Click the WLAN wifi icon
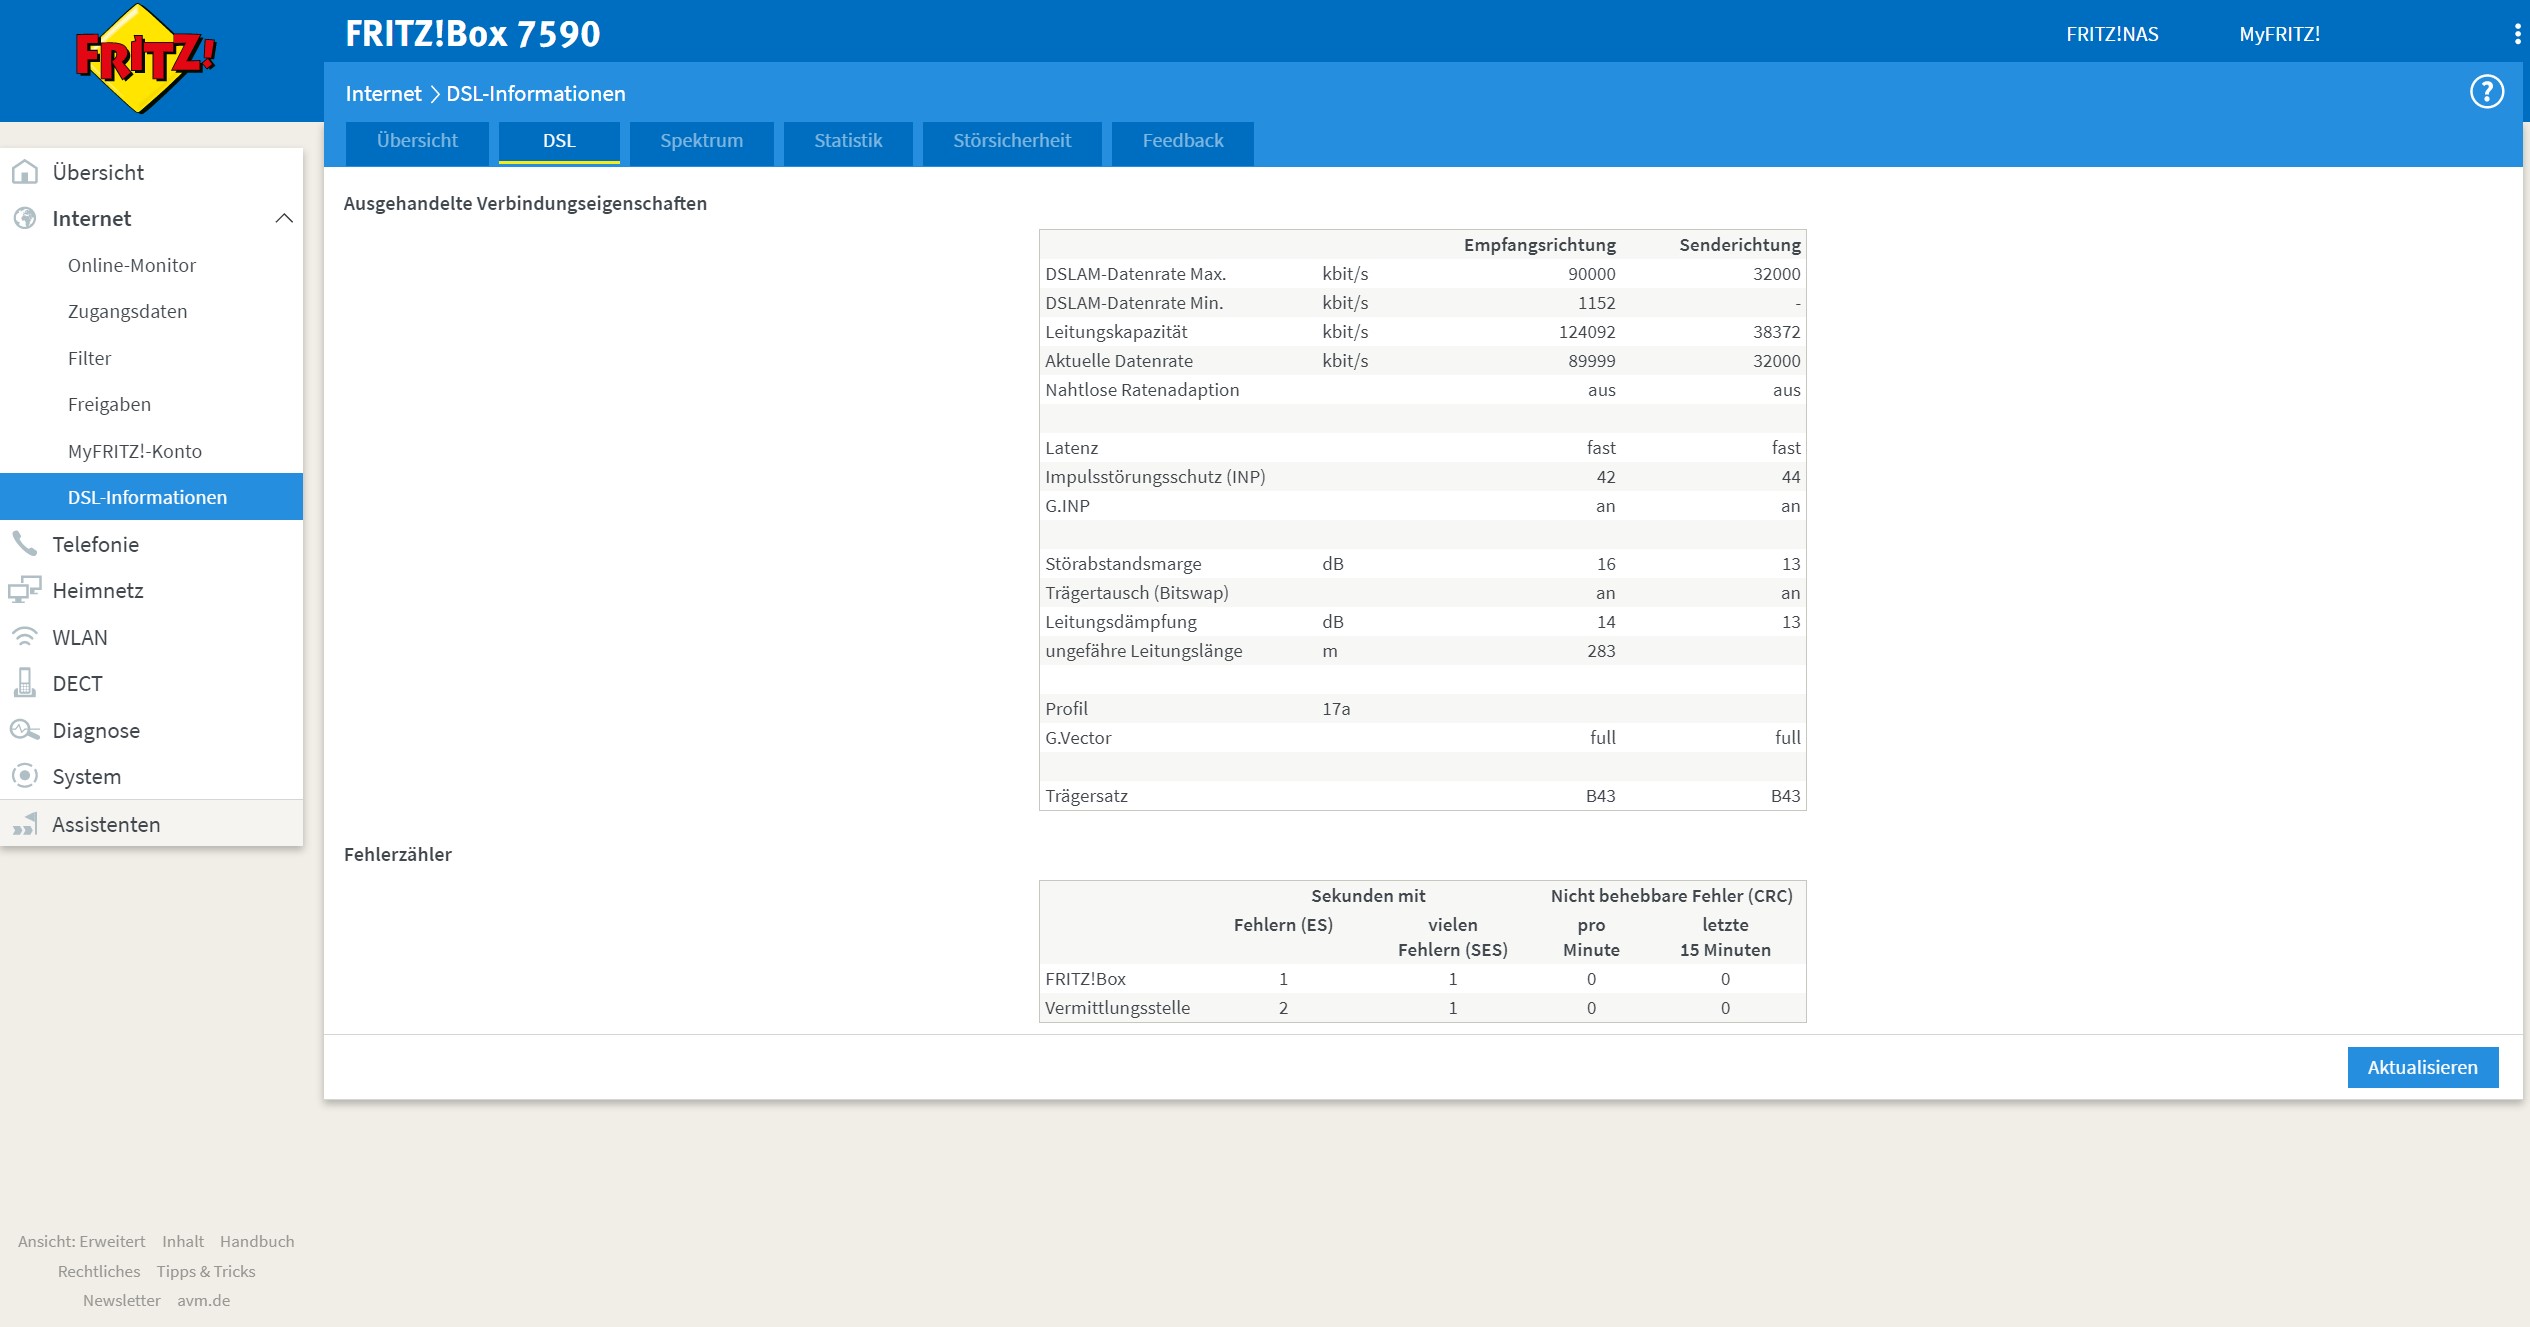Screen dimensions: 2530x1327 [x=25, y=637]
